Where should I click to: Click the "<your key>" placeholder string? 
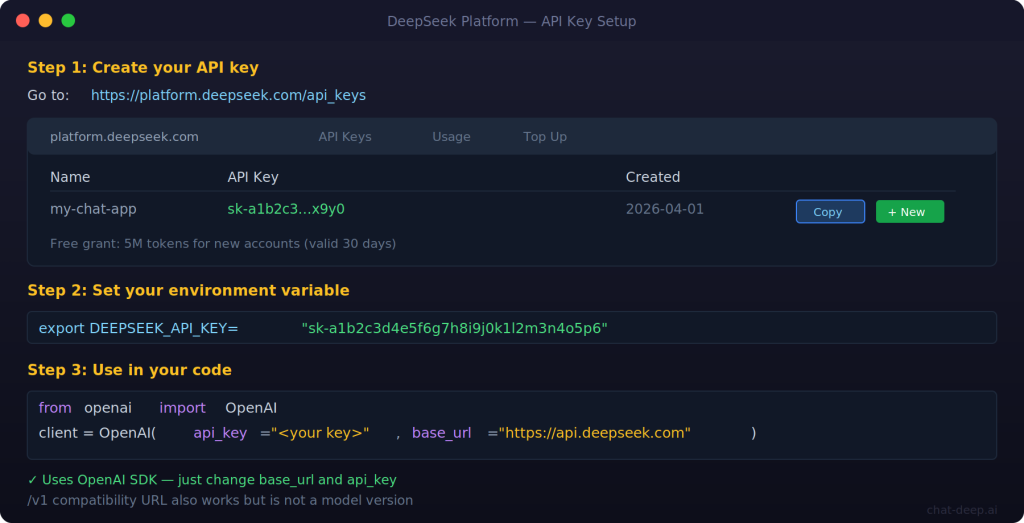[321, 433]
